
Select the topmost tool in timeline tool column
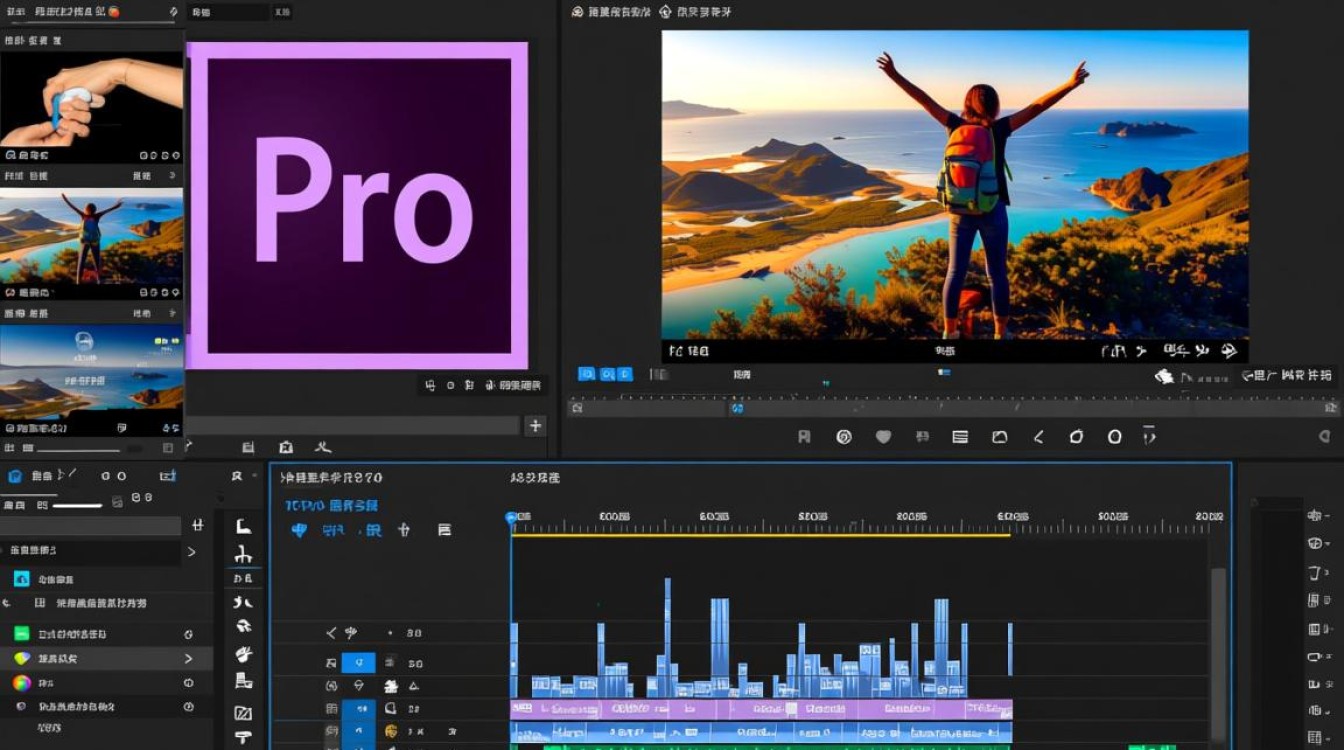243,527
